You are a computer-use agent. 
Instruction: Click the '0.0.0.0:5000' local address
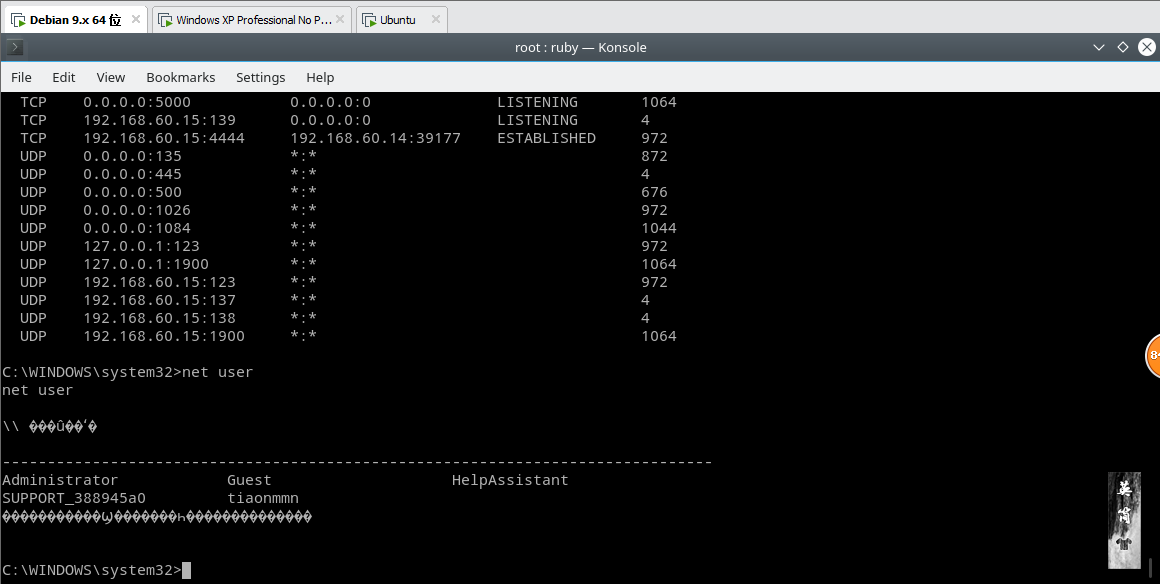(137, 102)
